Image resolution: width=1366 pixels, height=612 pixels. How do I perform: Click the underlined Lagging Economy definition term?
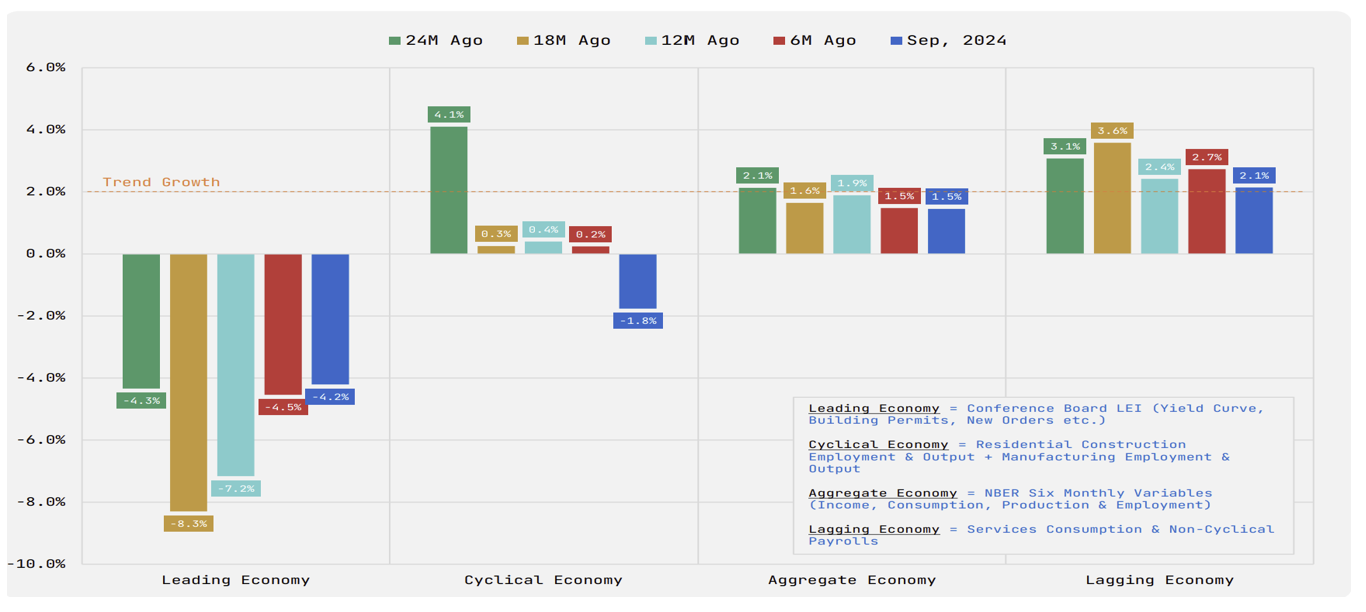point(874,529)
